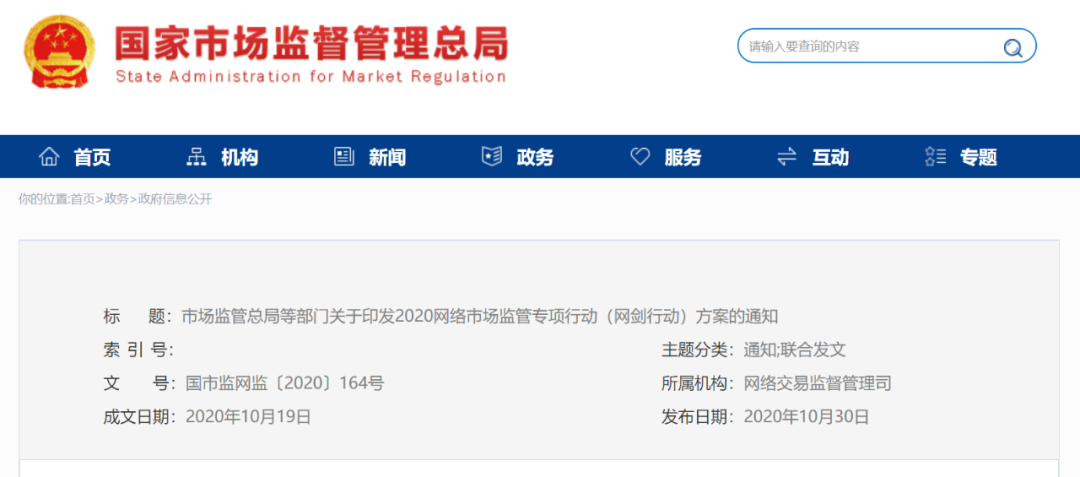Open the 首页 navigation menu
1080x477 pixels.
pos(92,158)
